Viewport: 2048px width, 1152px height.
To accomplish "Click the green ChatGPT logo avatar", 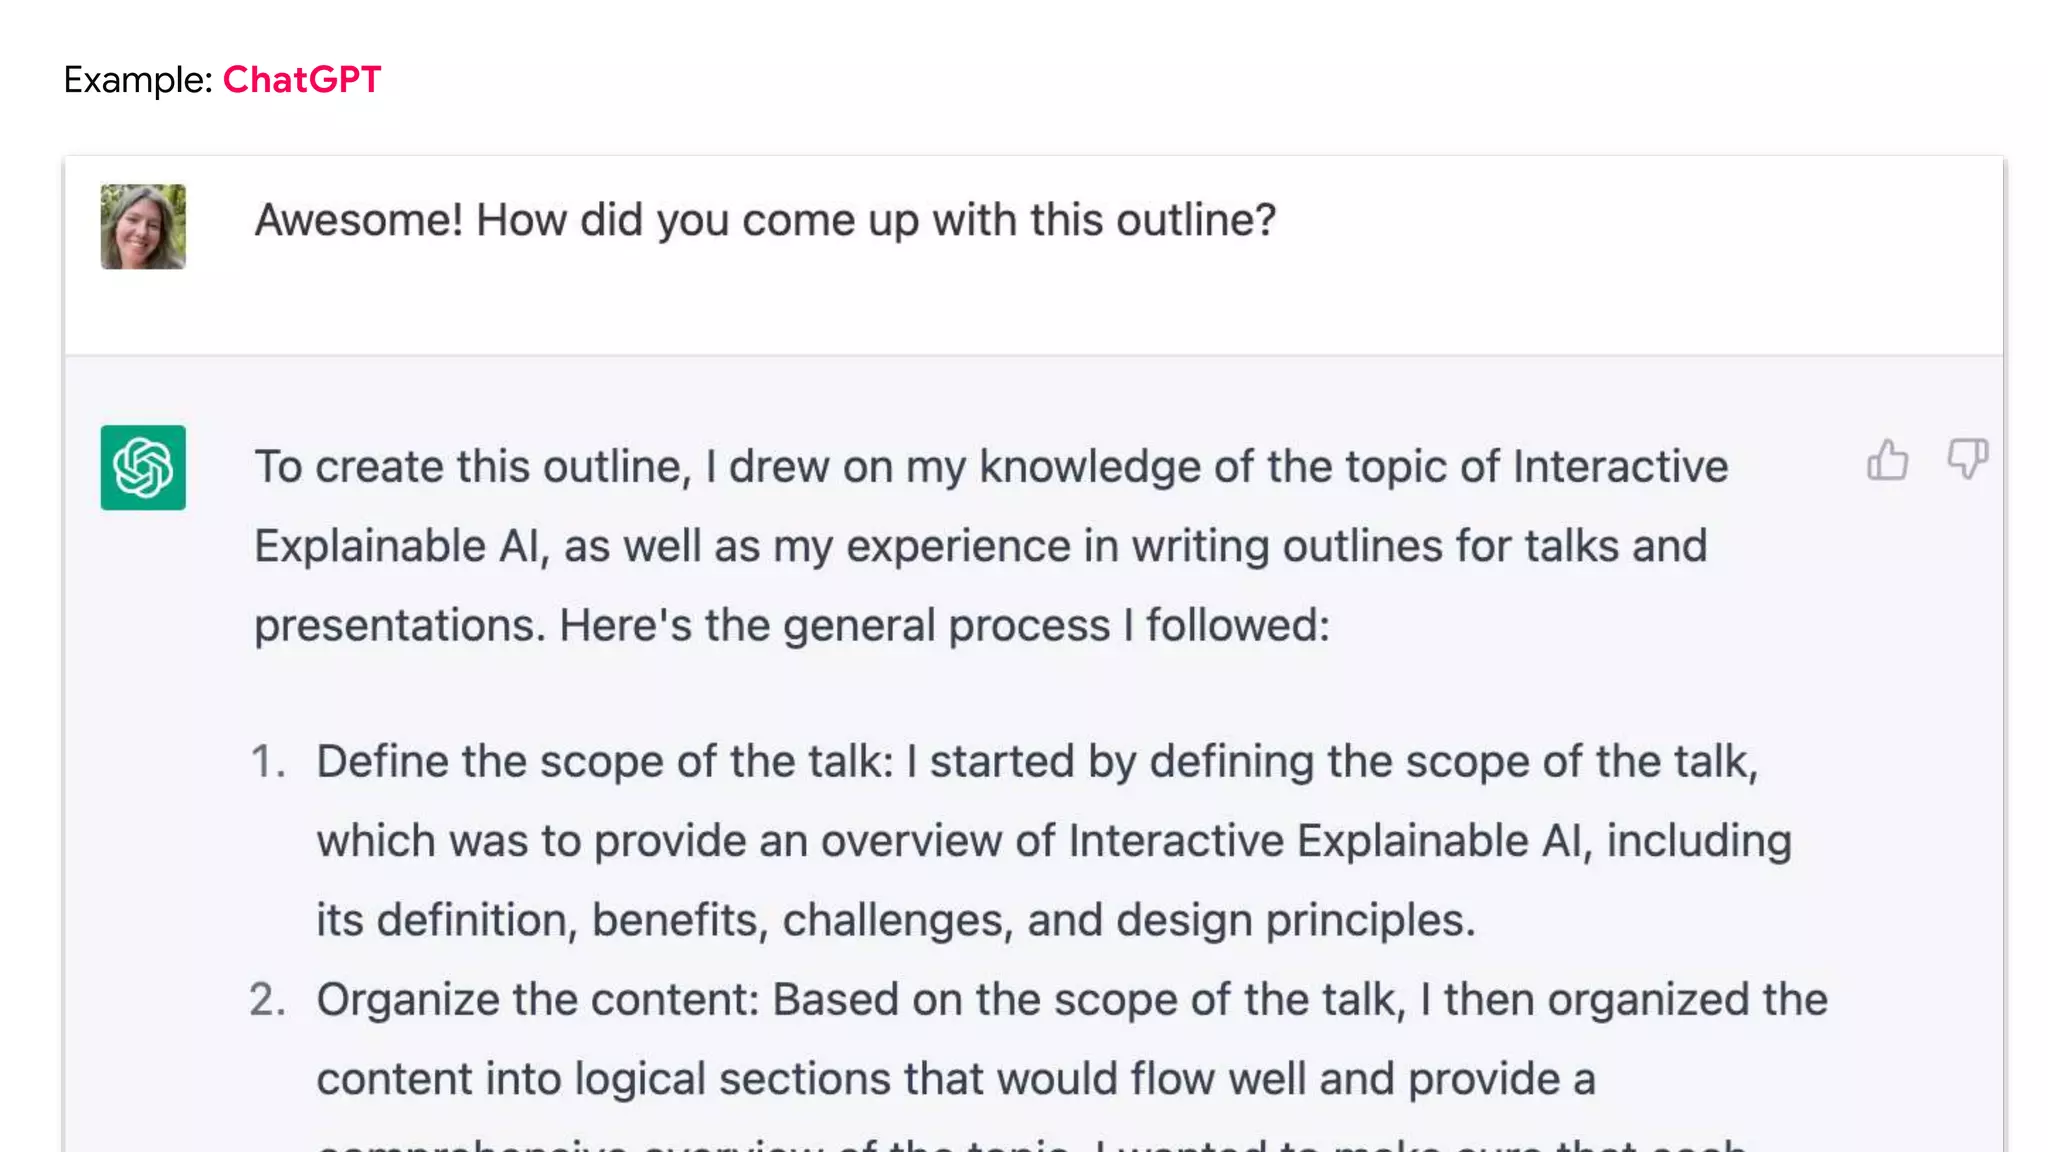I will (143, 468).
